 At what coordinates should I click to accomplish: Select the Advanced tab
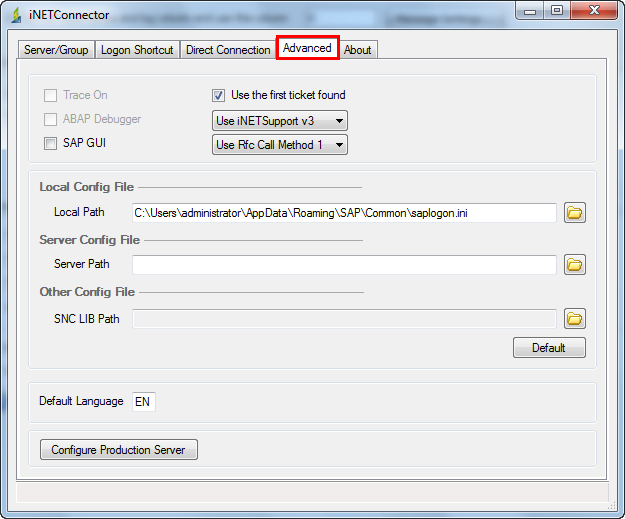[307, 48]
